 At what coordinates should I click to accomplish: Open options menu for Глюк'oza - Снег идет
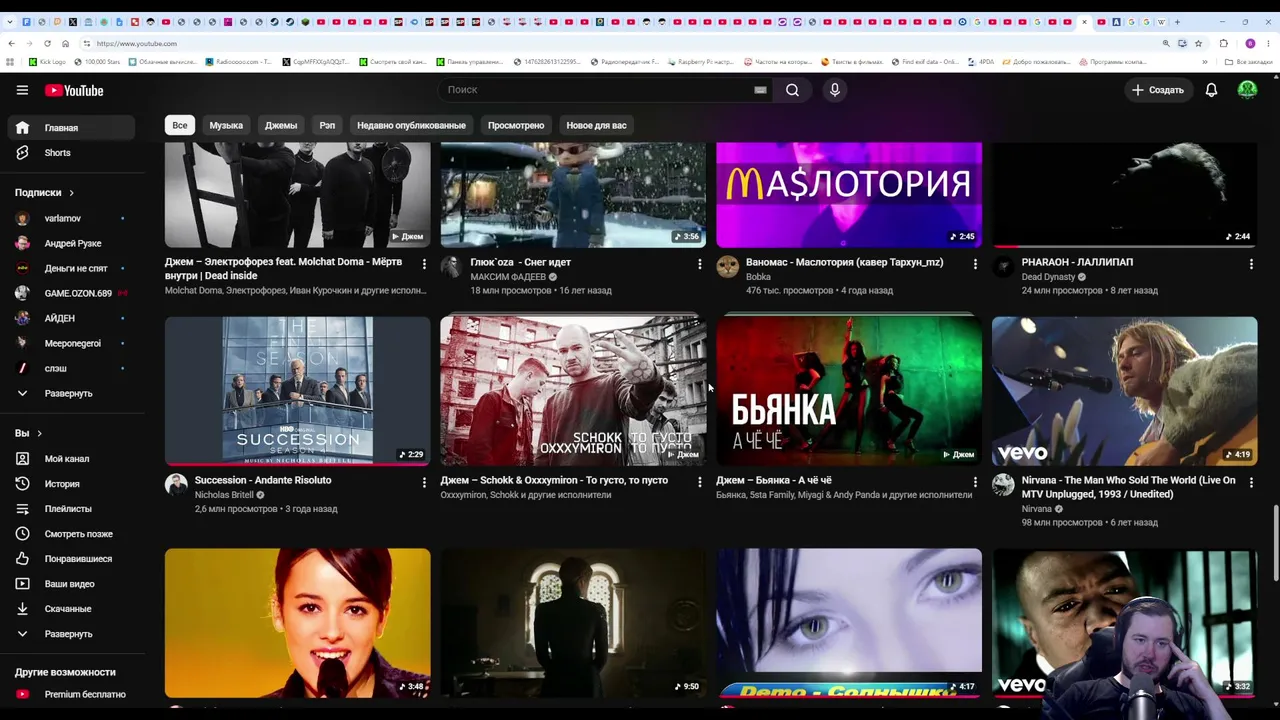pyautogui.click(x=699, y=264)
